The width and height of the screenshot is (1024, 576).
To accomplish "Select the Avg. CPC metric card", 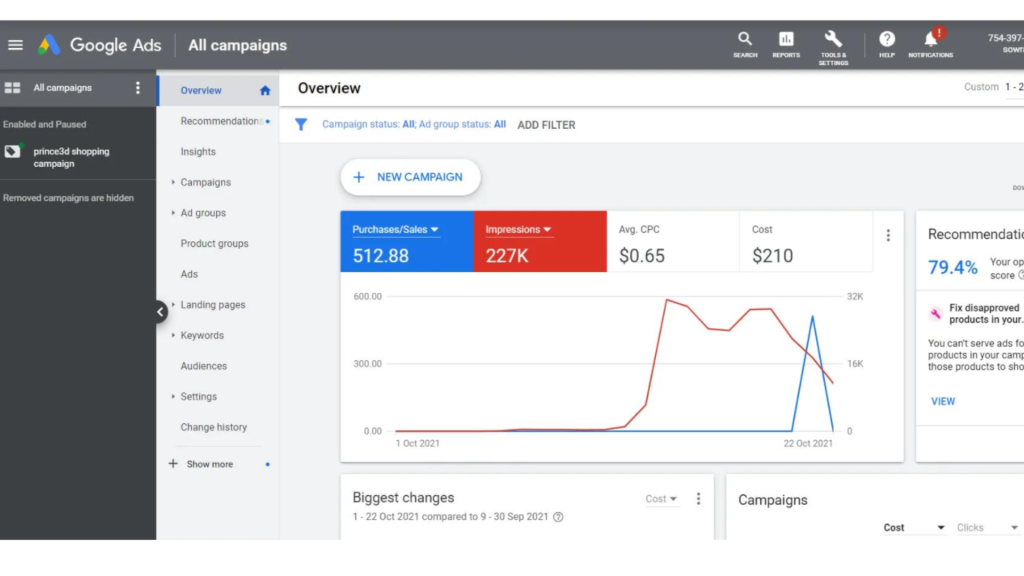I will pos(673,241).
